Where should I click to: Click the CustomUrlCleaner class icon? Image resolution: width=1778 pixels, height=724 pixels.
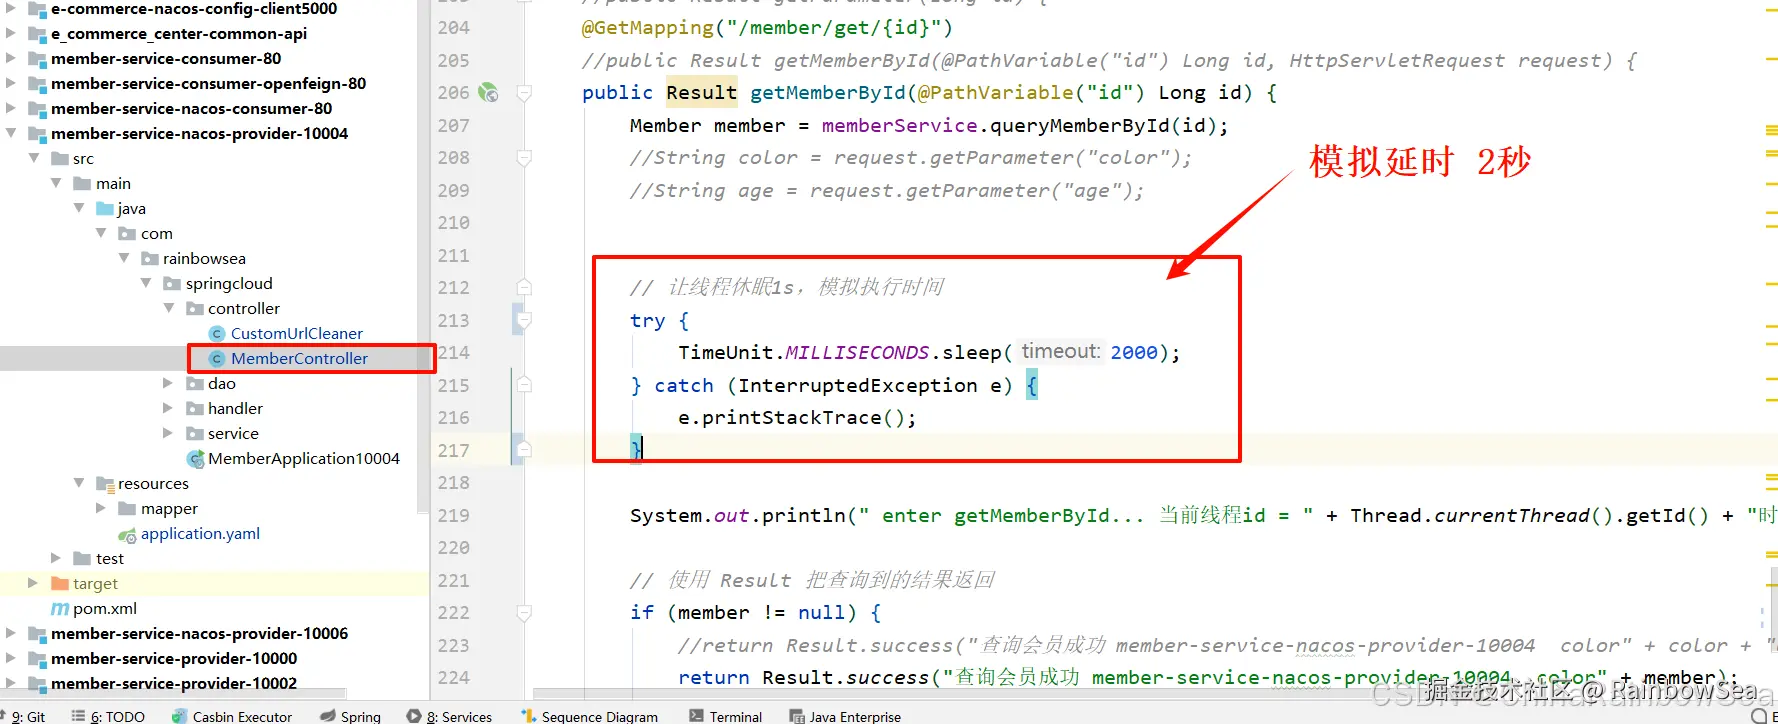[216, 333]
